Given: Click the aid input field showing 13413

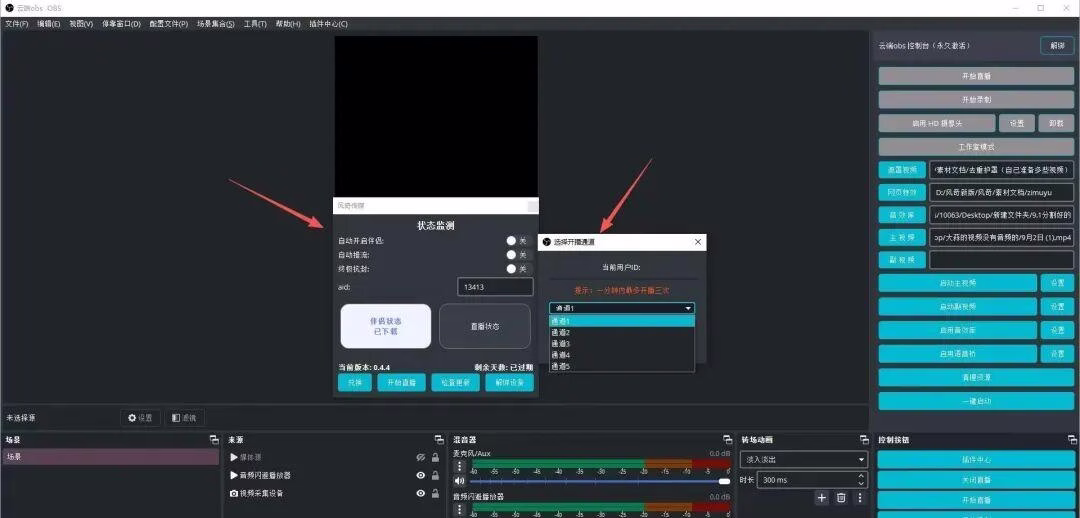Looking at the screenshot, I should [495, 287].
